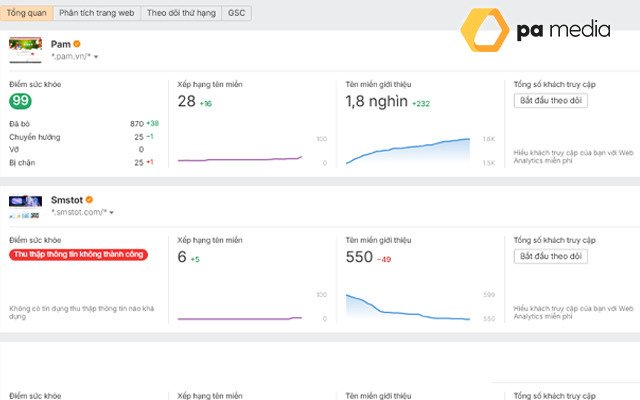Open the Phân tích trang web tab
The height and width of the screenshot is (400, 640).
(x=96, y=14)
